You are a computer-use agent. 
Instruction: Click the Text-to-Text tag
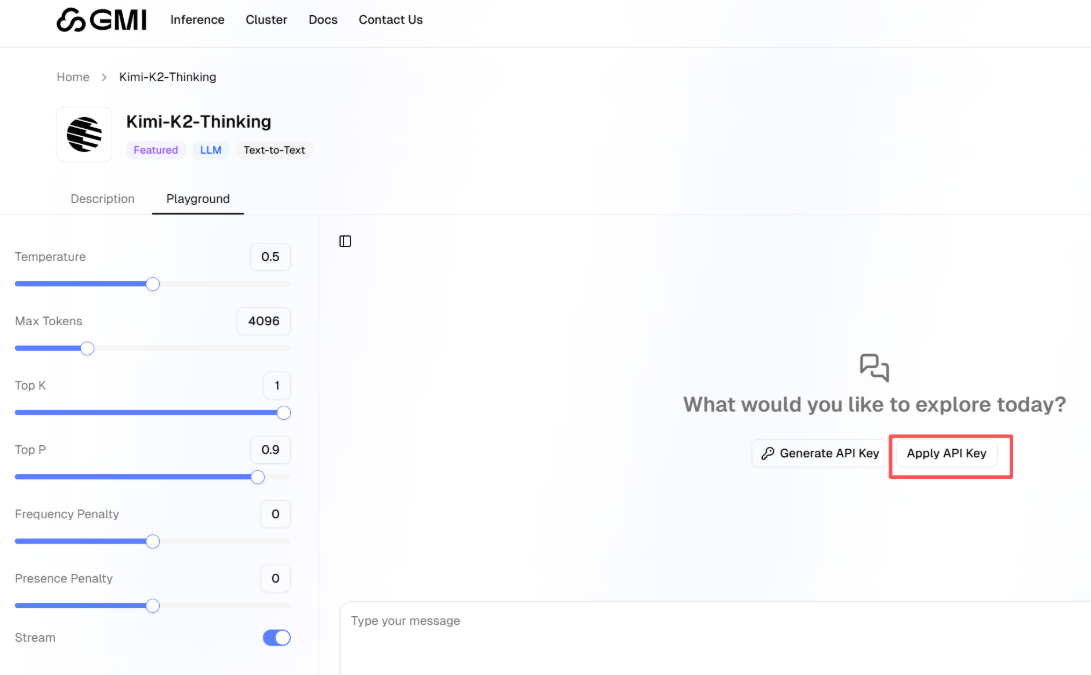[x=274, y=150]
